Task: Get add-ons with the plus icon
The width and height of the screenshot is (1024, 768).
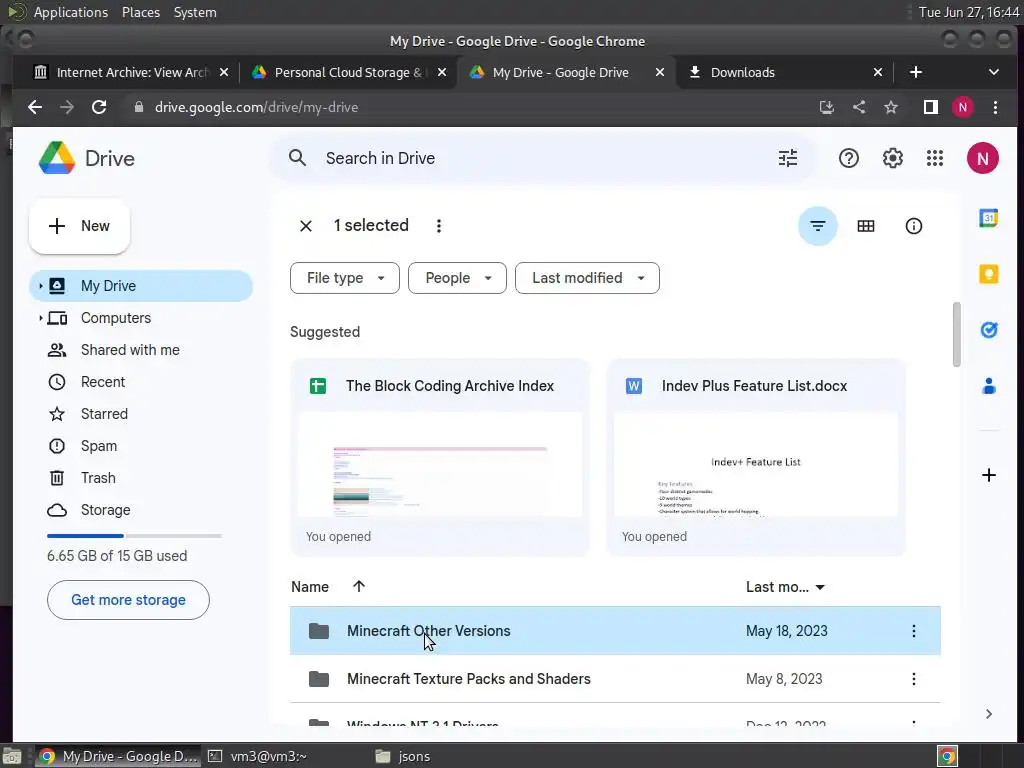Action: point(988,475)
